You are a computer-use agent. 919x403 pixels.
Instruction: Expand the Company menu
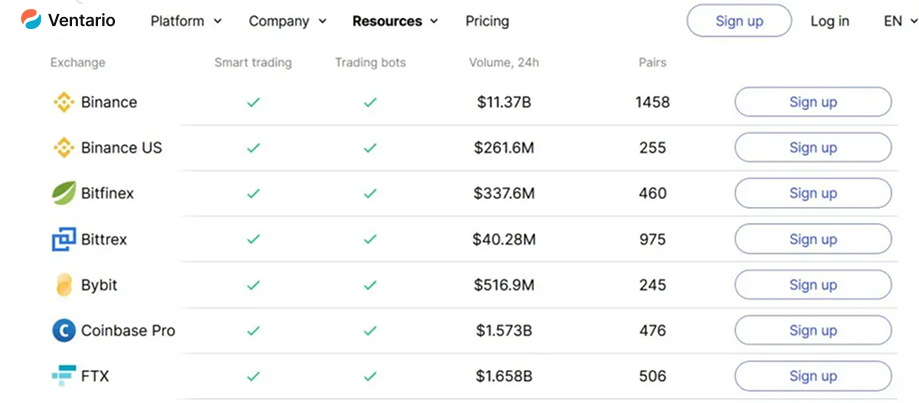[288, 21]
